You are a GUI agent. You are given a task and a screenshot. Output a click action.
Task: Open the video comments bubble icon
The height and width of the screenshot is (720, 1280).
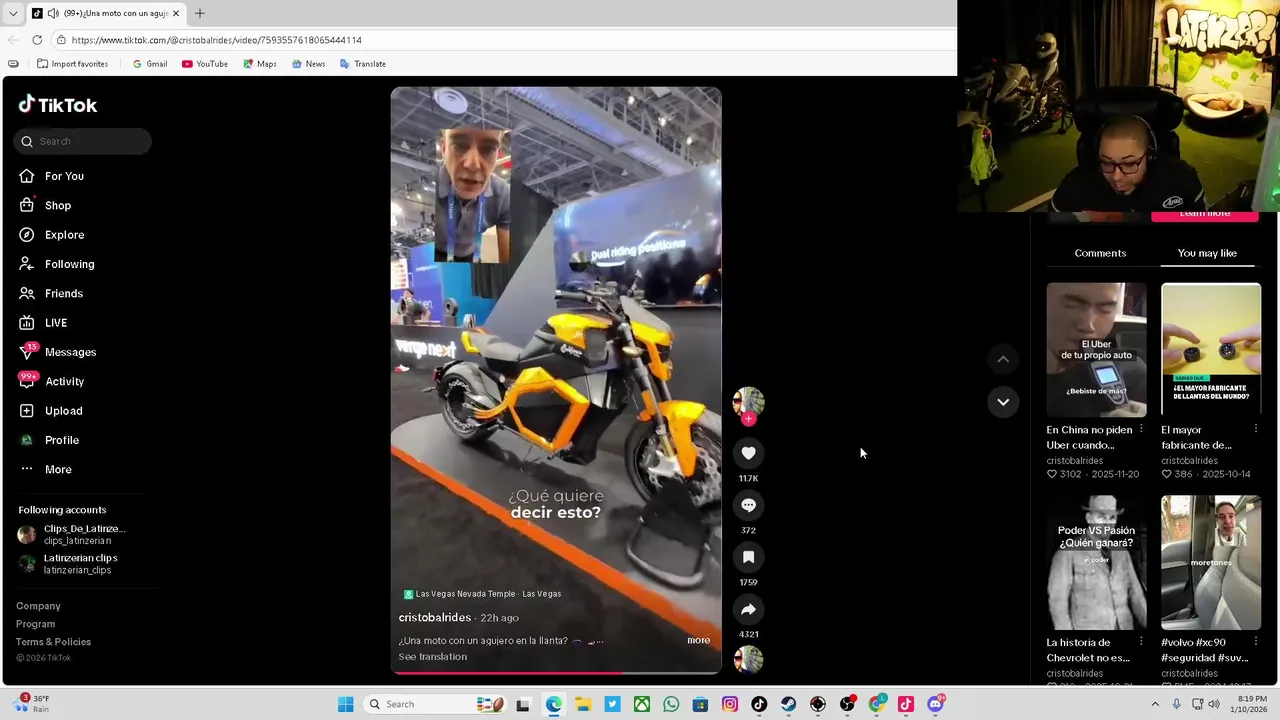748,505
